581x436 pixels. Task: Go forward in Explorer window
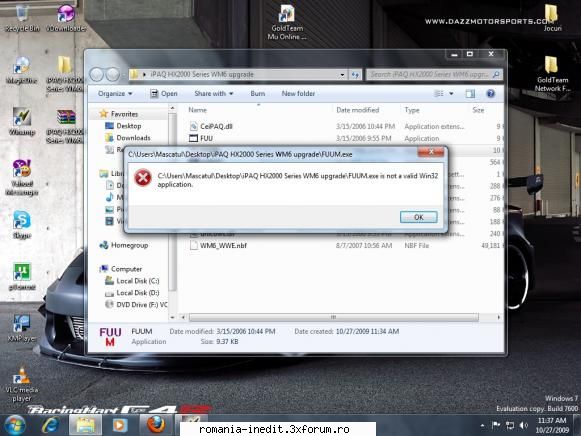pyautogui.click(x=113, y=74)
